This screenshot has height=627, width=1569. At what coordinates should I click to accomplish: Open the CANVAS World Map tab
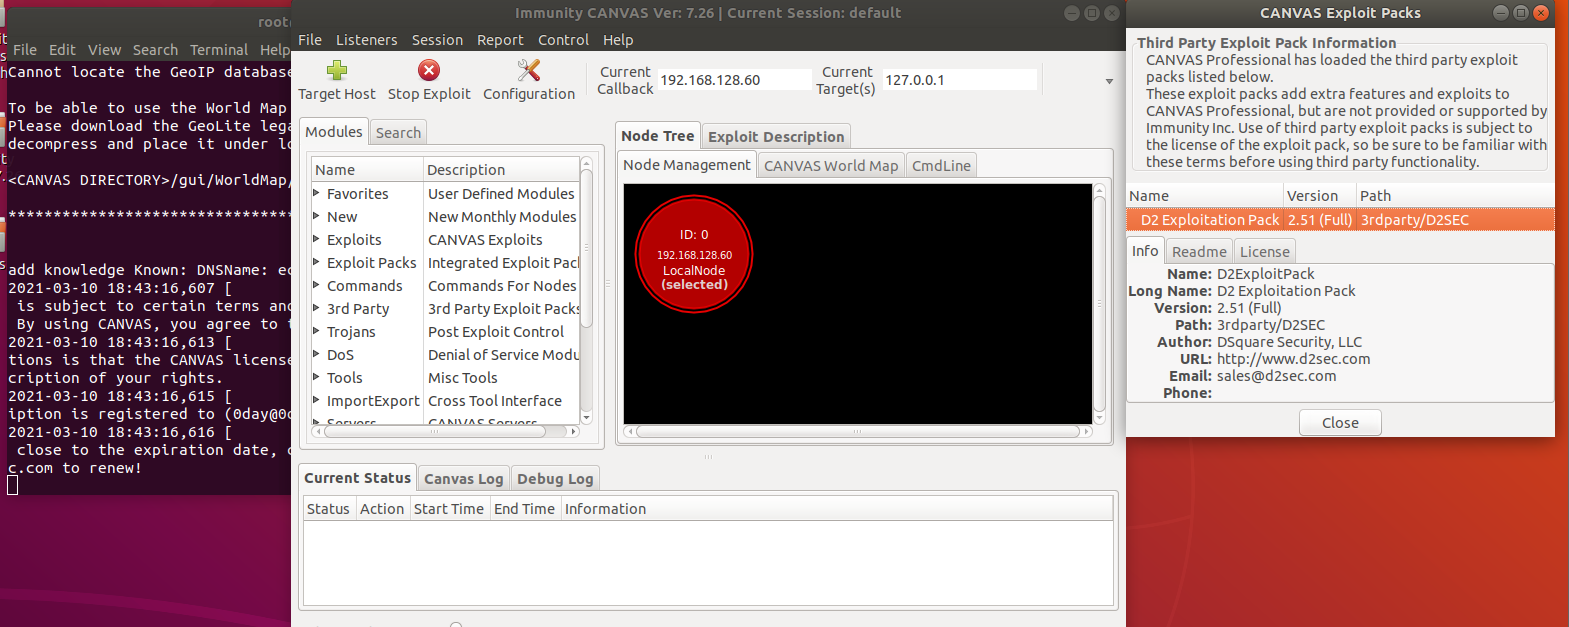point(831,166)
